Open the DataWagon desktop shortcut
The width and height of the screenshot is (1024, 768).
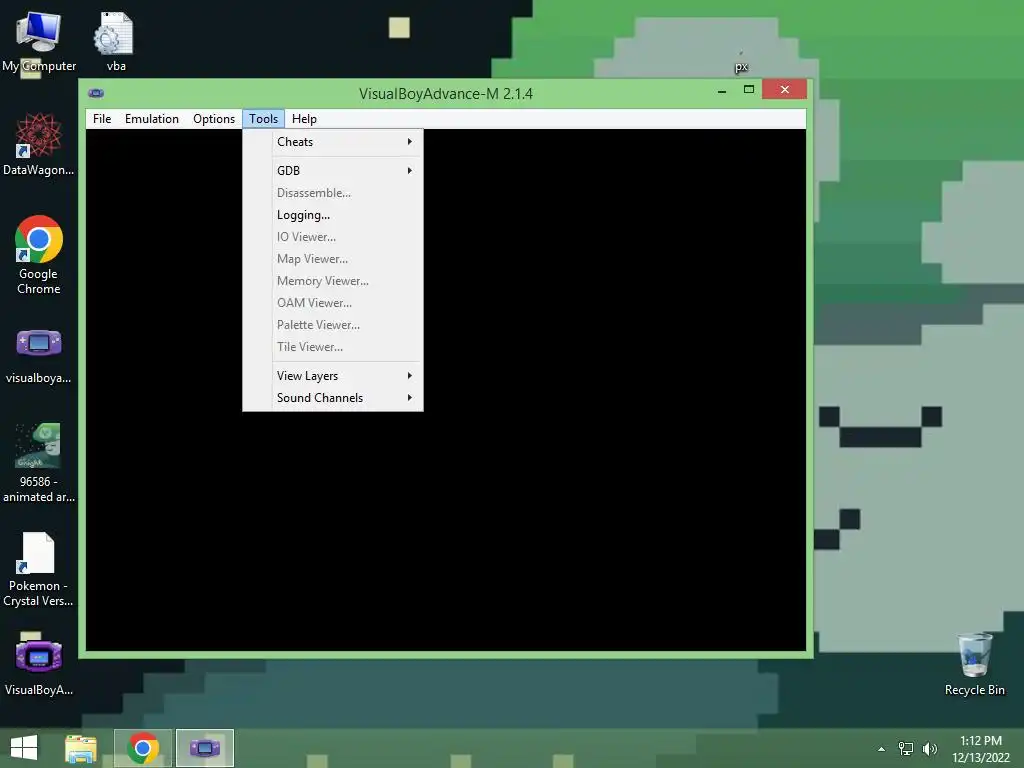39,144
